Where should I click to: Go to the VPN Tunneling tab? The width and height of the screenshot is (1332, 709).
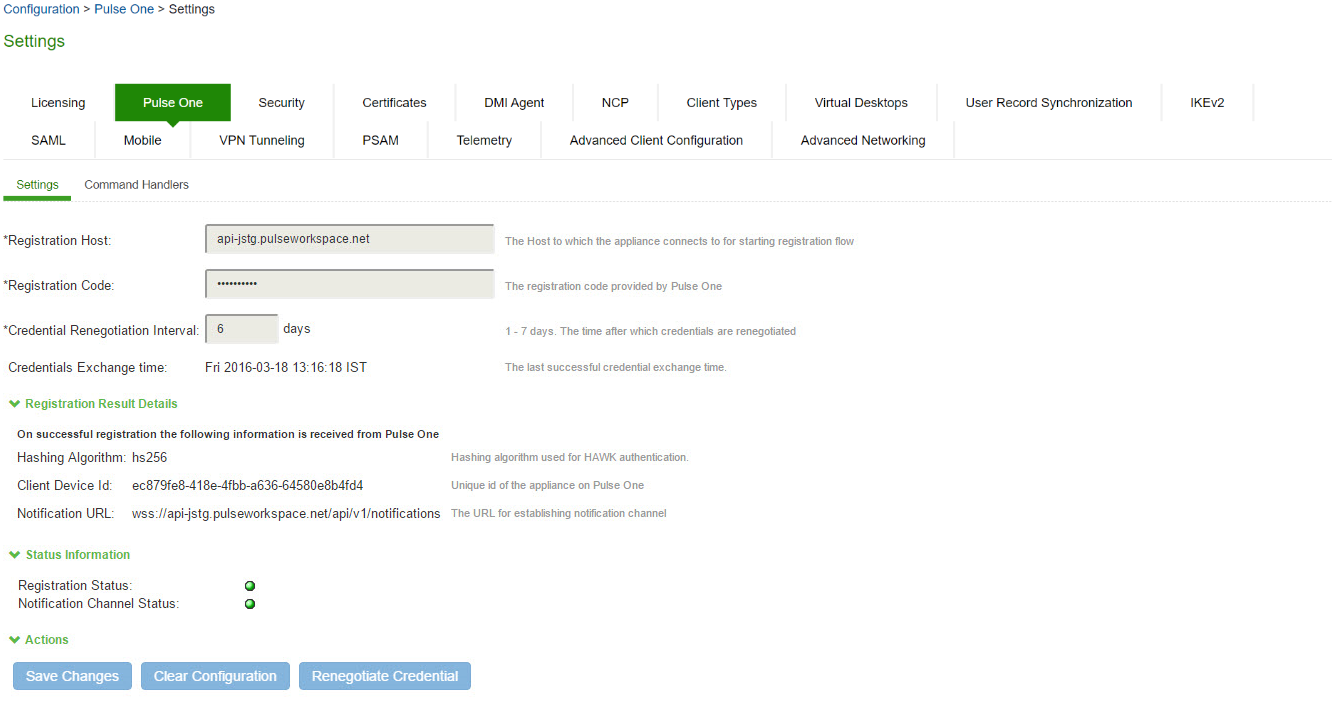(x=261, y=141)
